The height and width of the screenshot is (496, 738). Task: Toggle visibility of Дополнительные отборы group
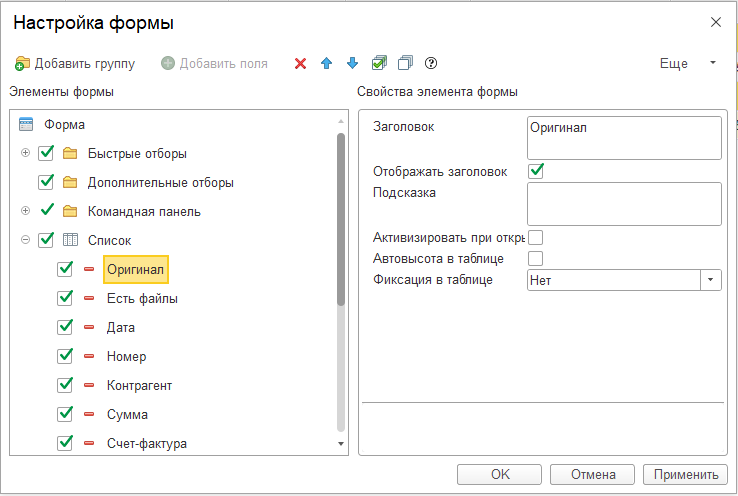point(46,182)
